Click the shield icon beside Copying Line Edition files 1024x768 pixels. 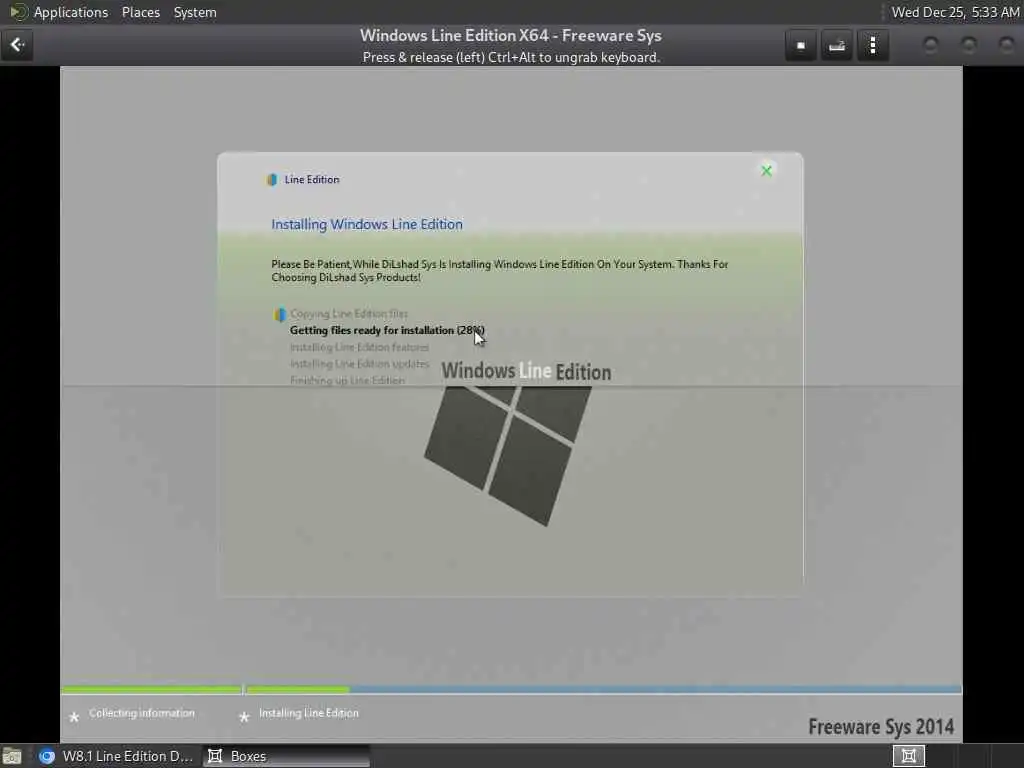(x=280, y=314)
